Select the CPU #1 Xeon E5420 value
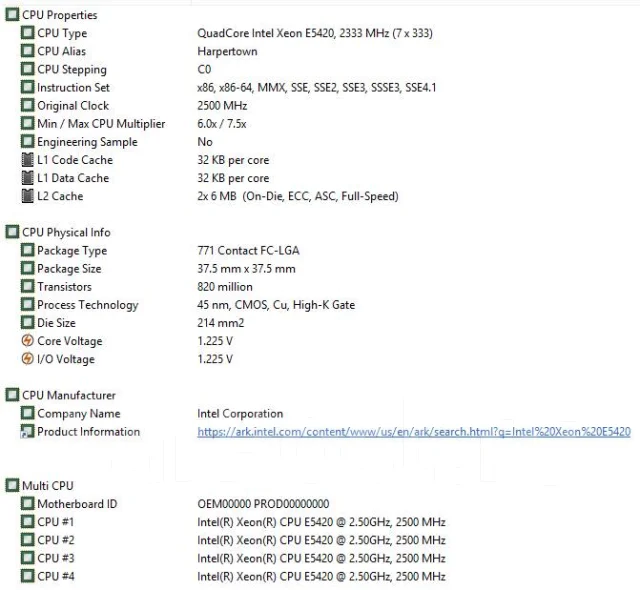This screenshot has height=590, width=640. pyautogui.click(x=321, y=522)
